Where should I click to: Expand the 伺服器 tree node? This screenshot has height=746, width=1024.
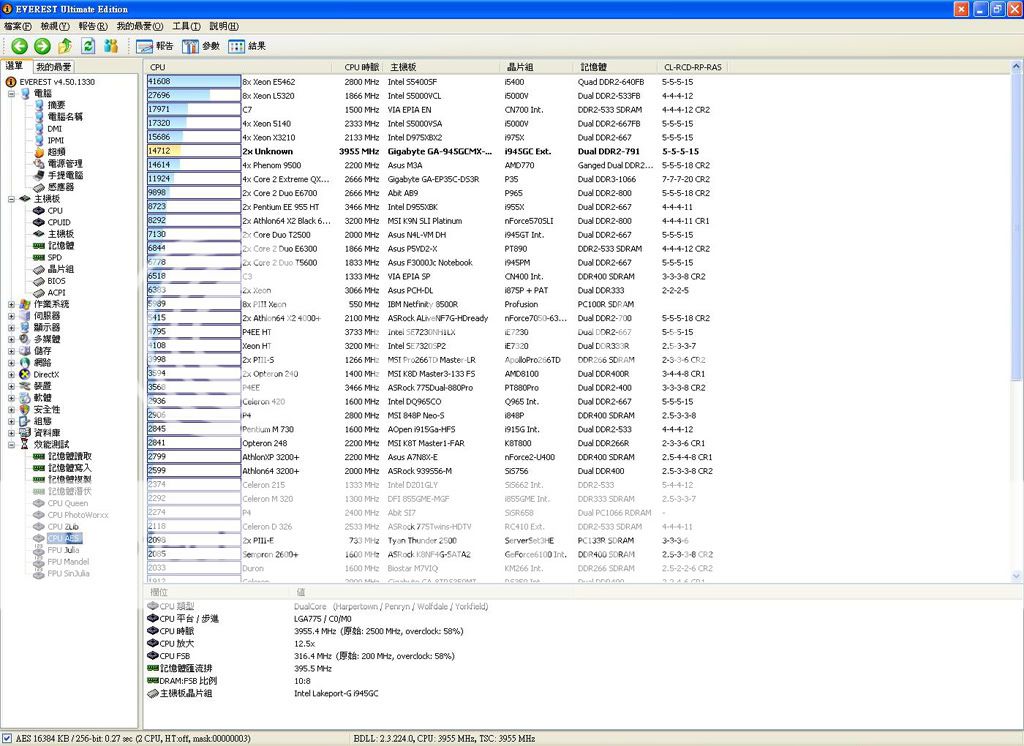[x=11, y=316]
